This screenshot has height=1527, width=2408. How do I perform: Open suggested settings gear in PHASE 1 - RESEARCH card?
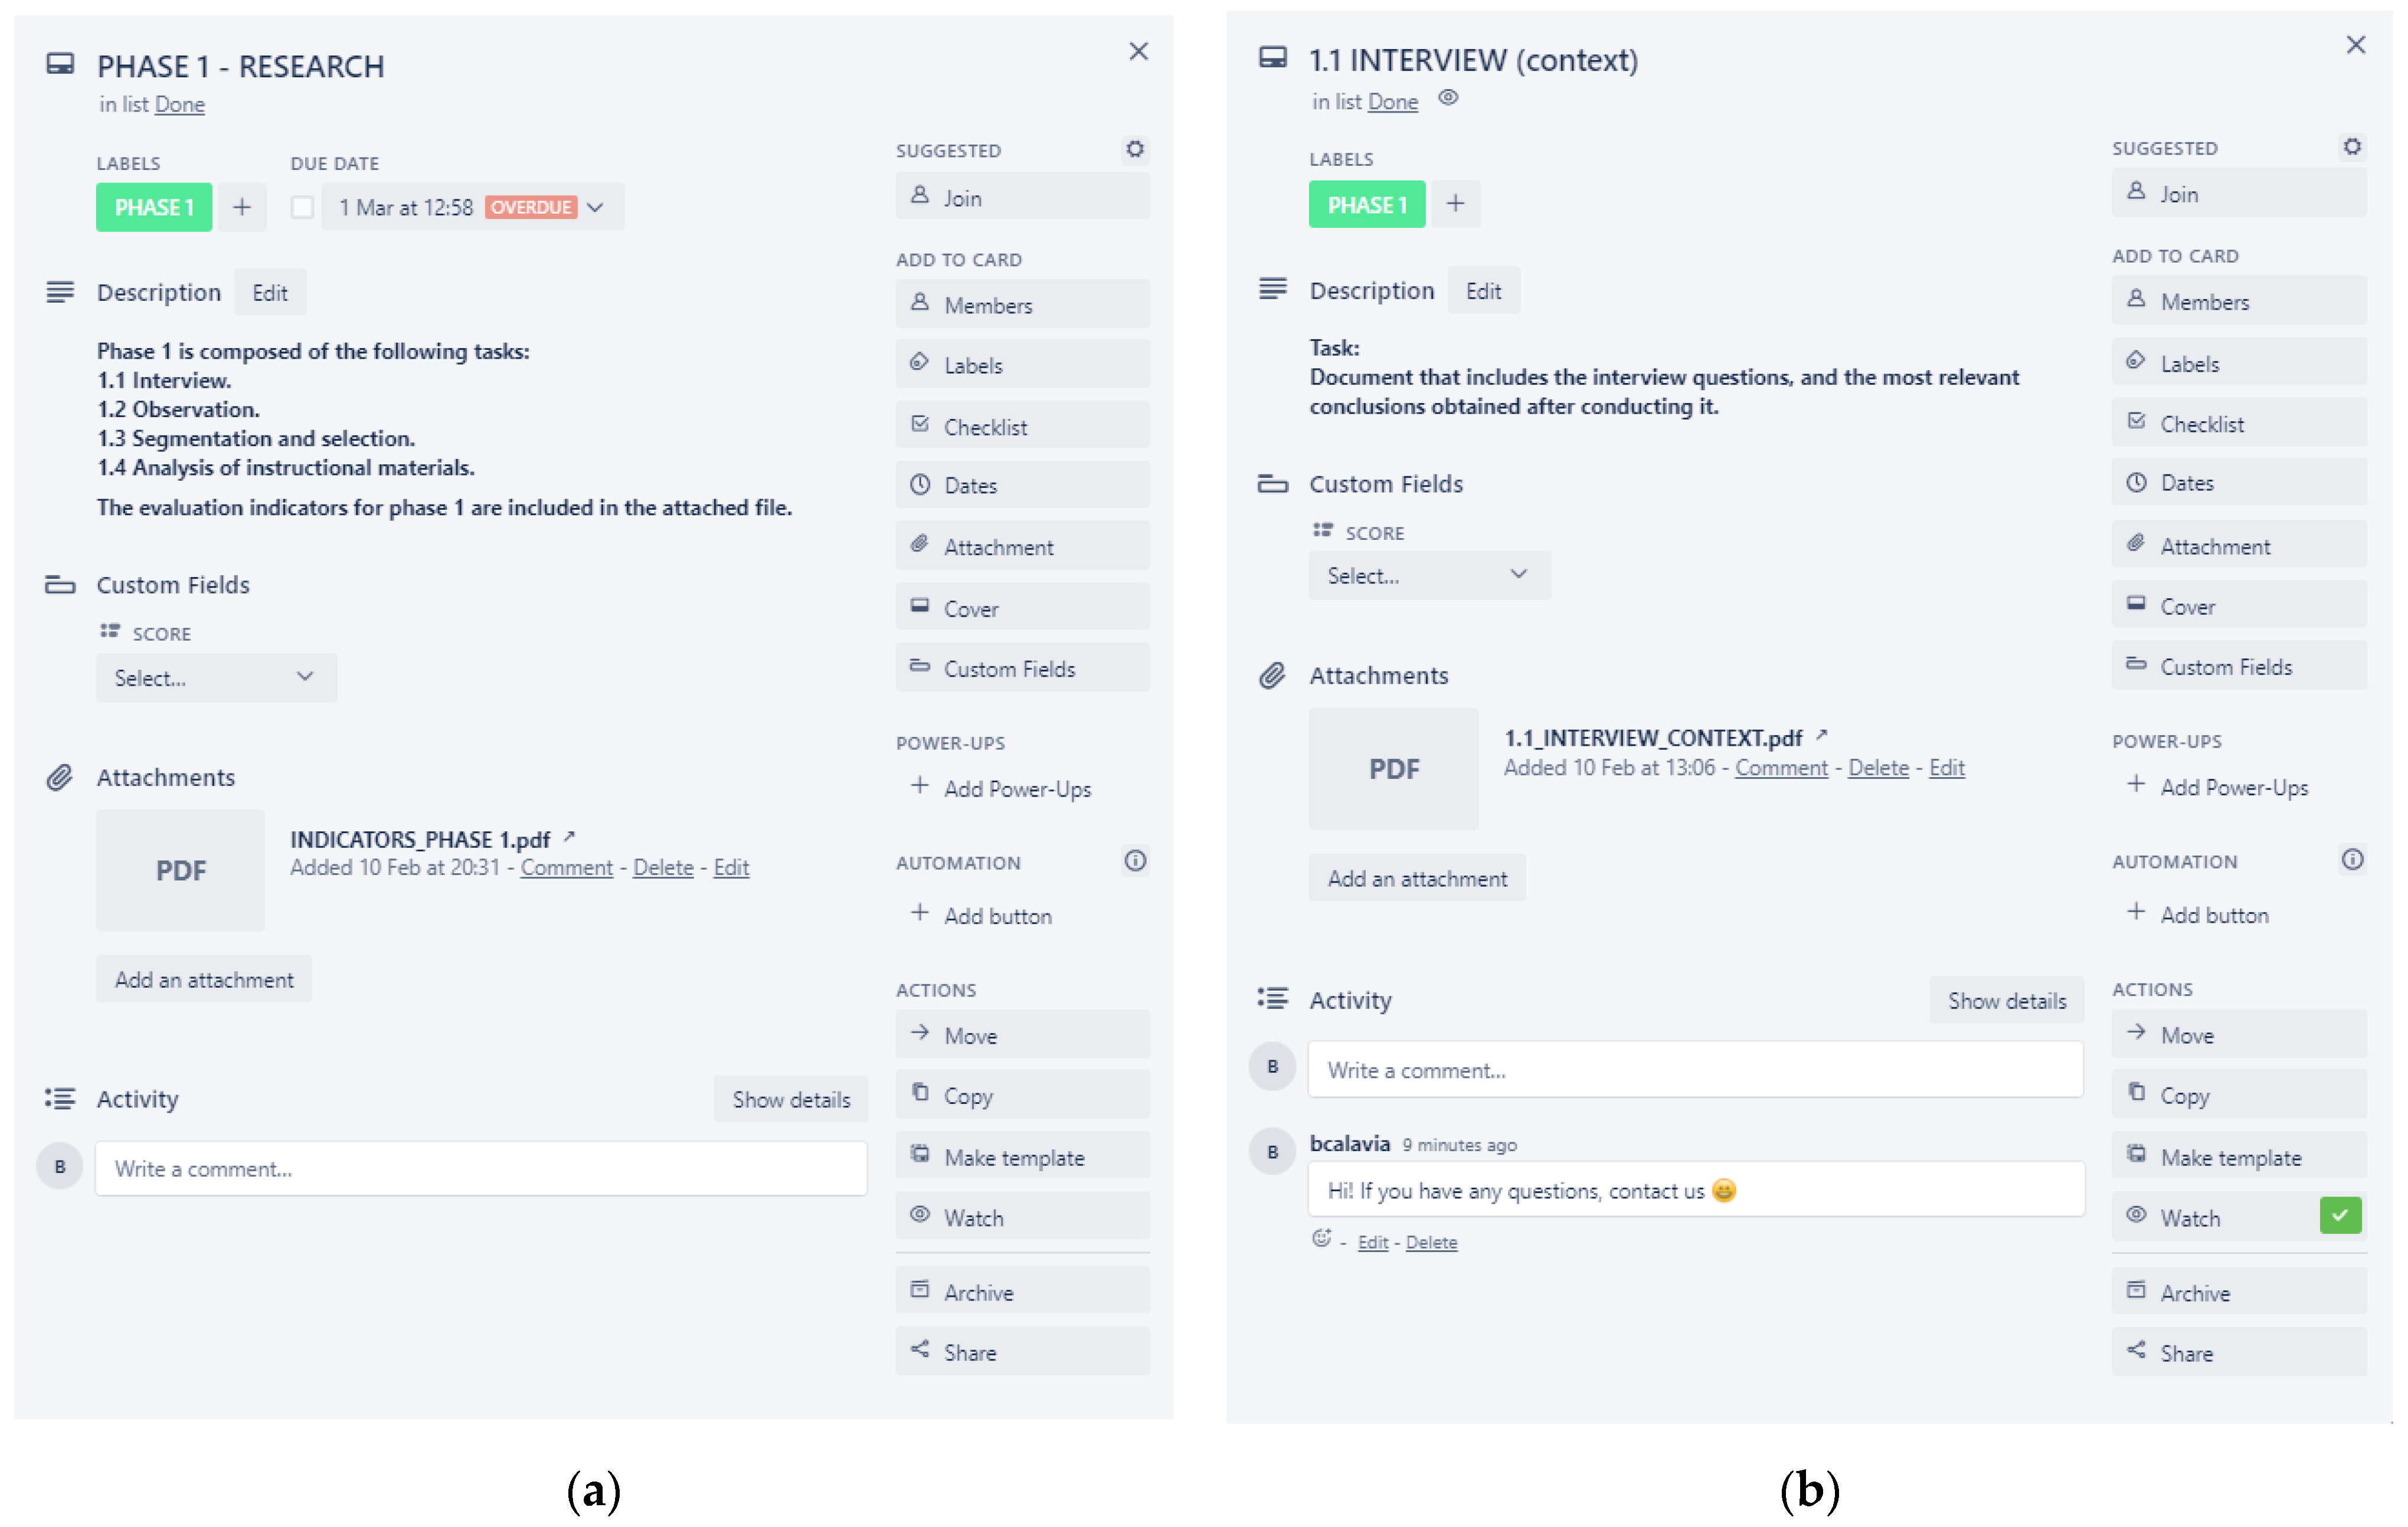pos(1134,149)
